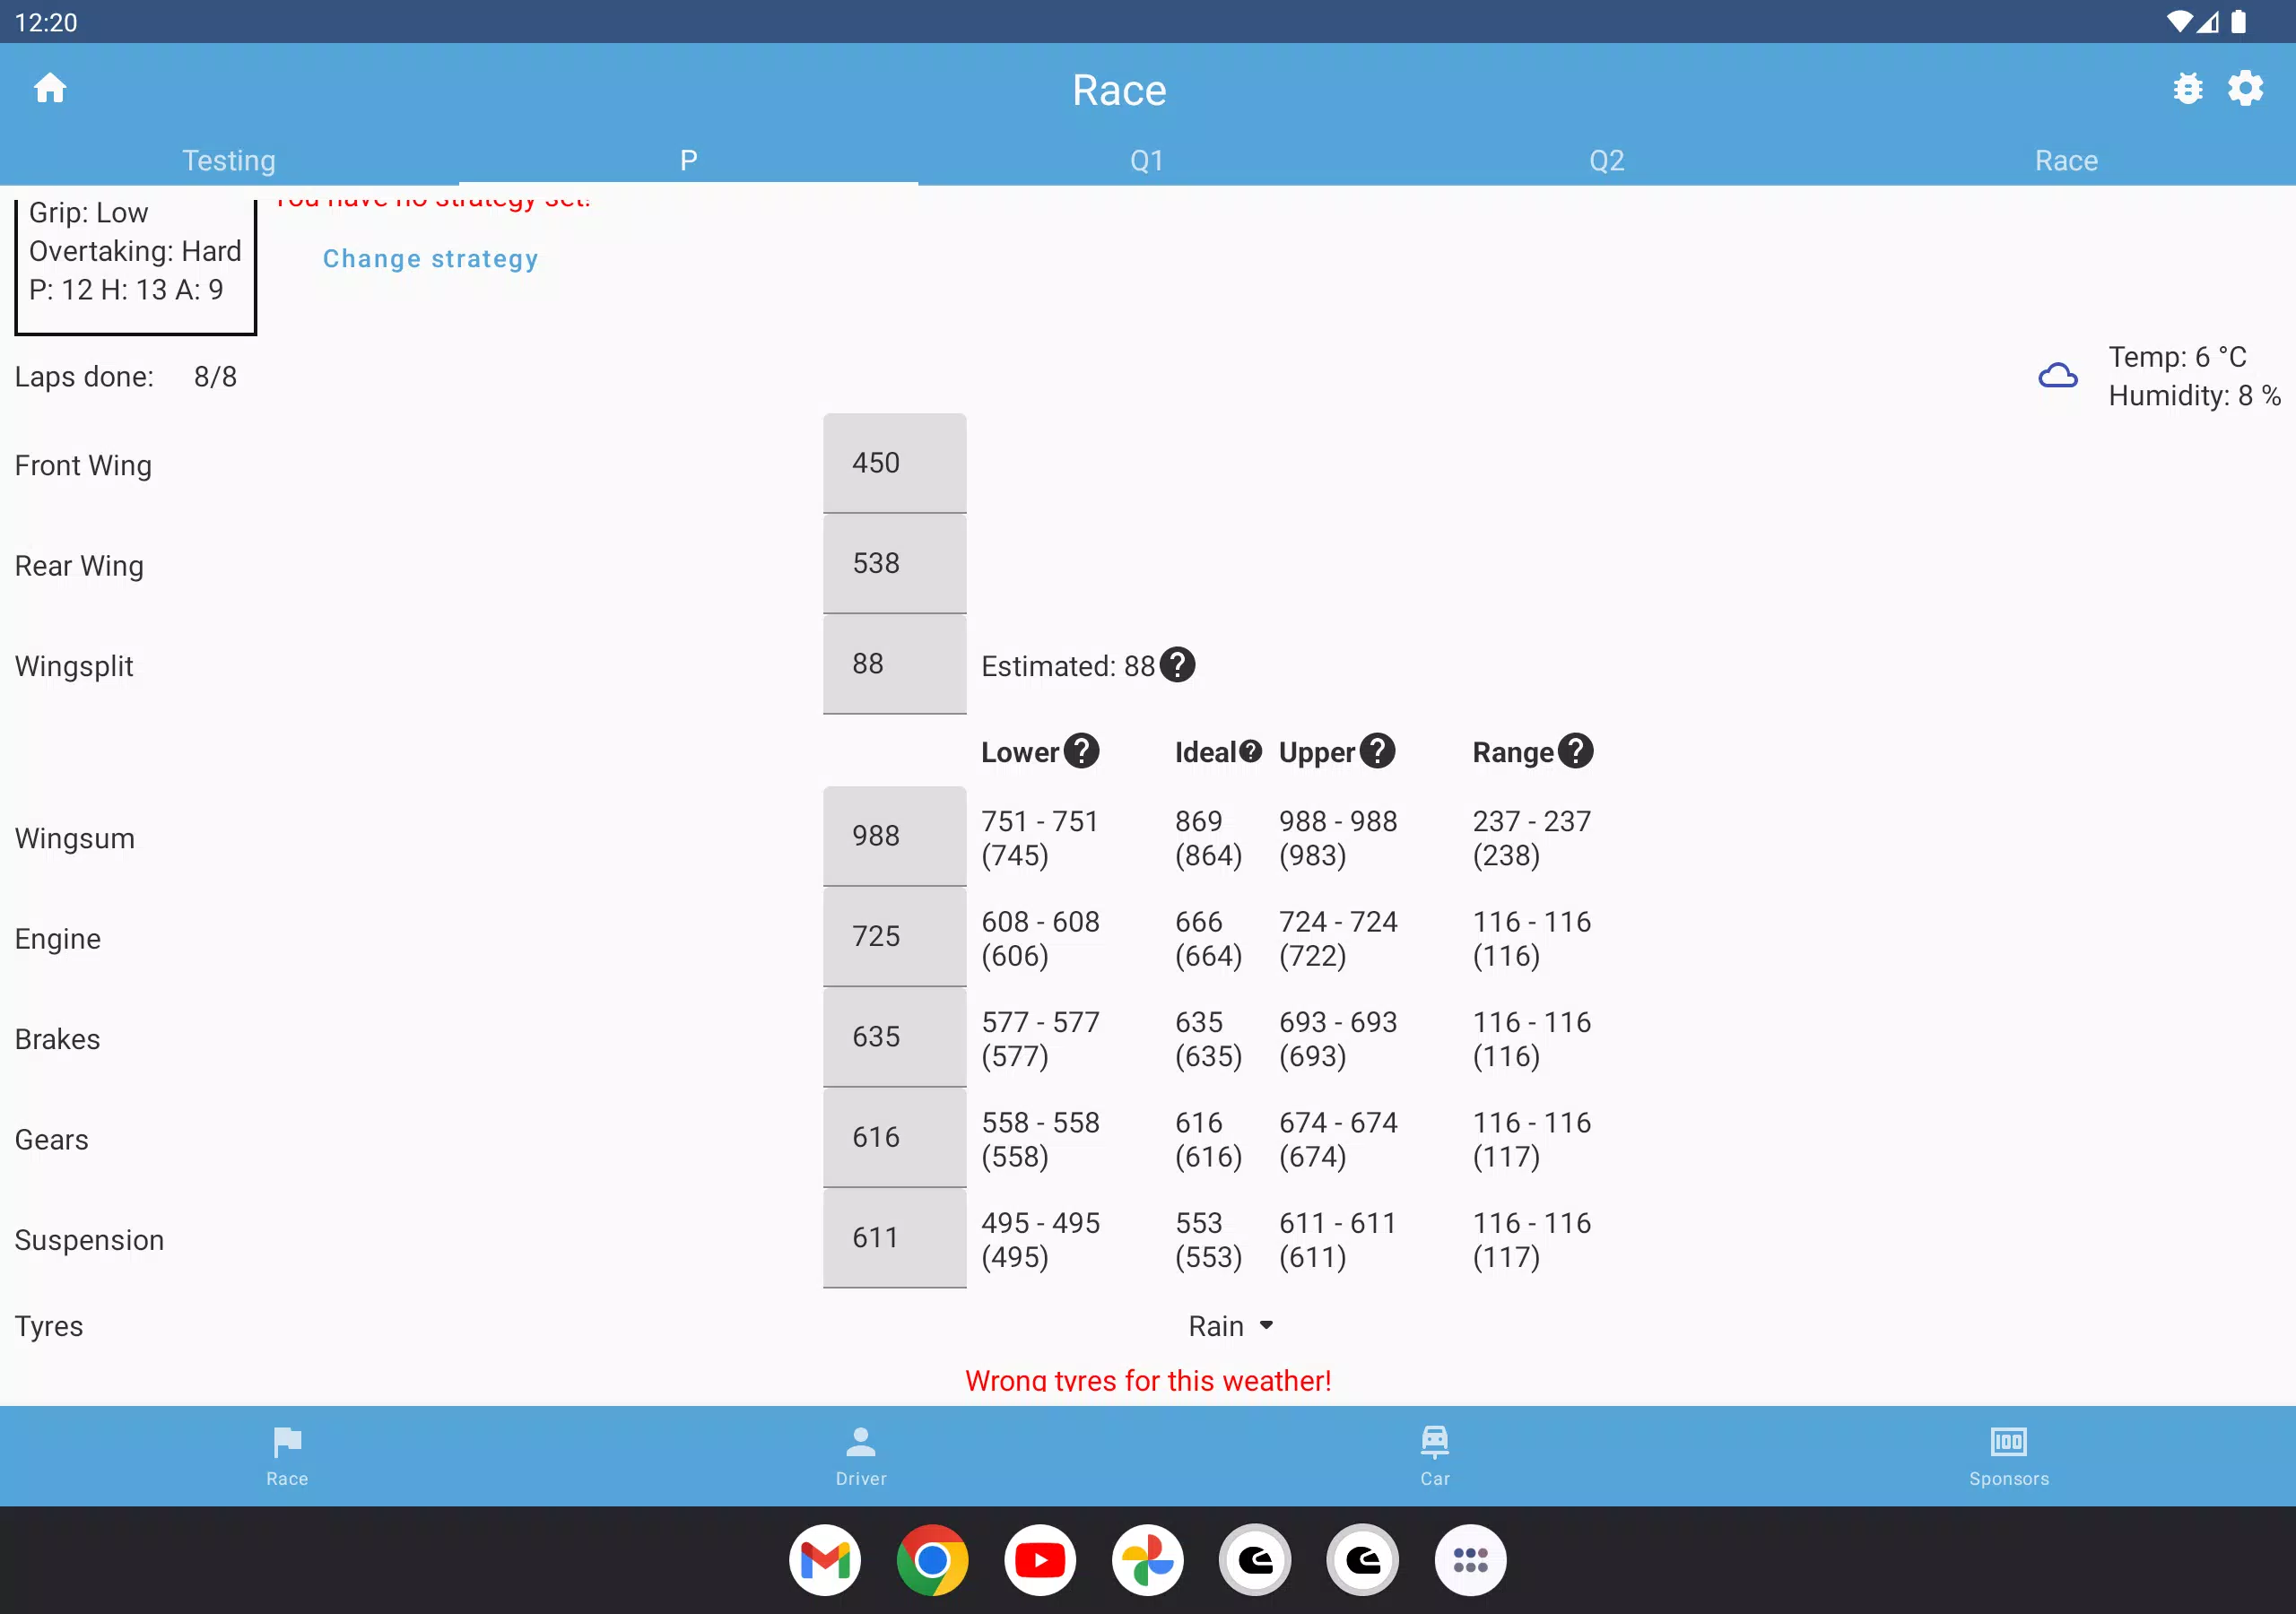Switch to the P practice tab
Screen dimensions: 2296x1614
tap(688, 160)
